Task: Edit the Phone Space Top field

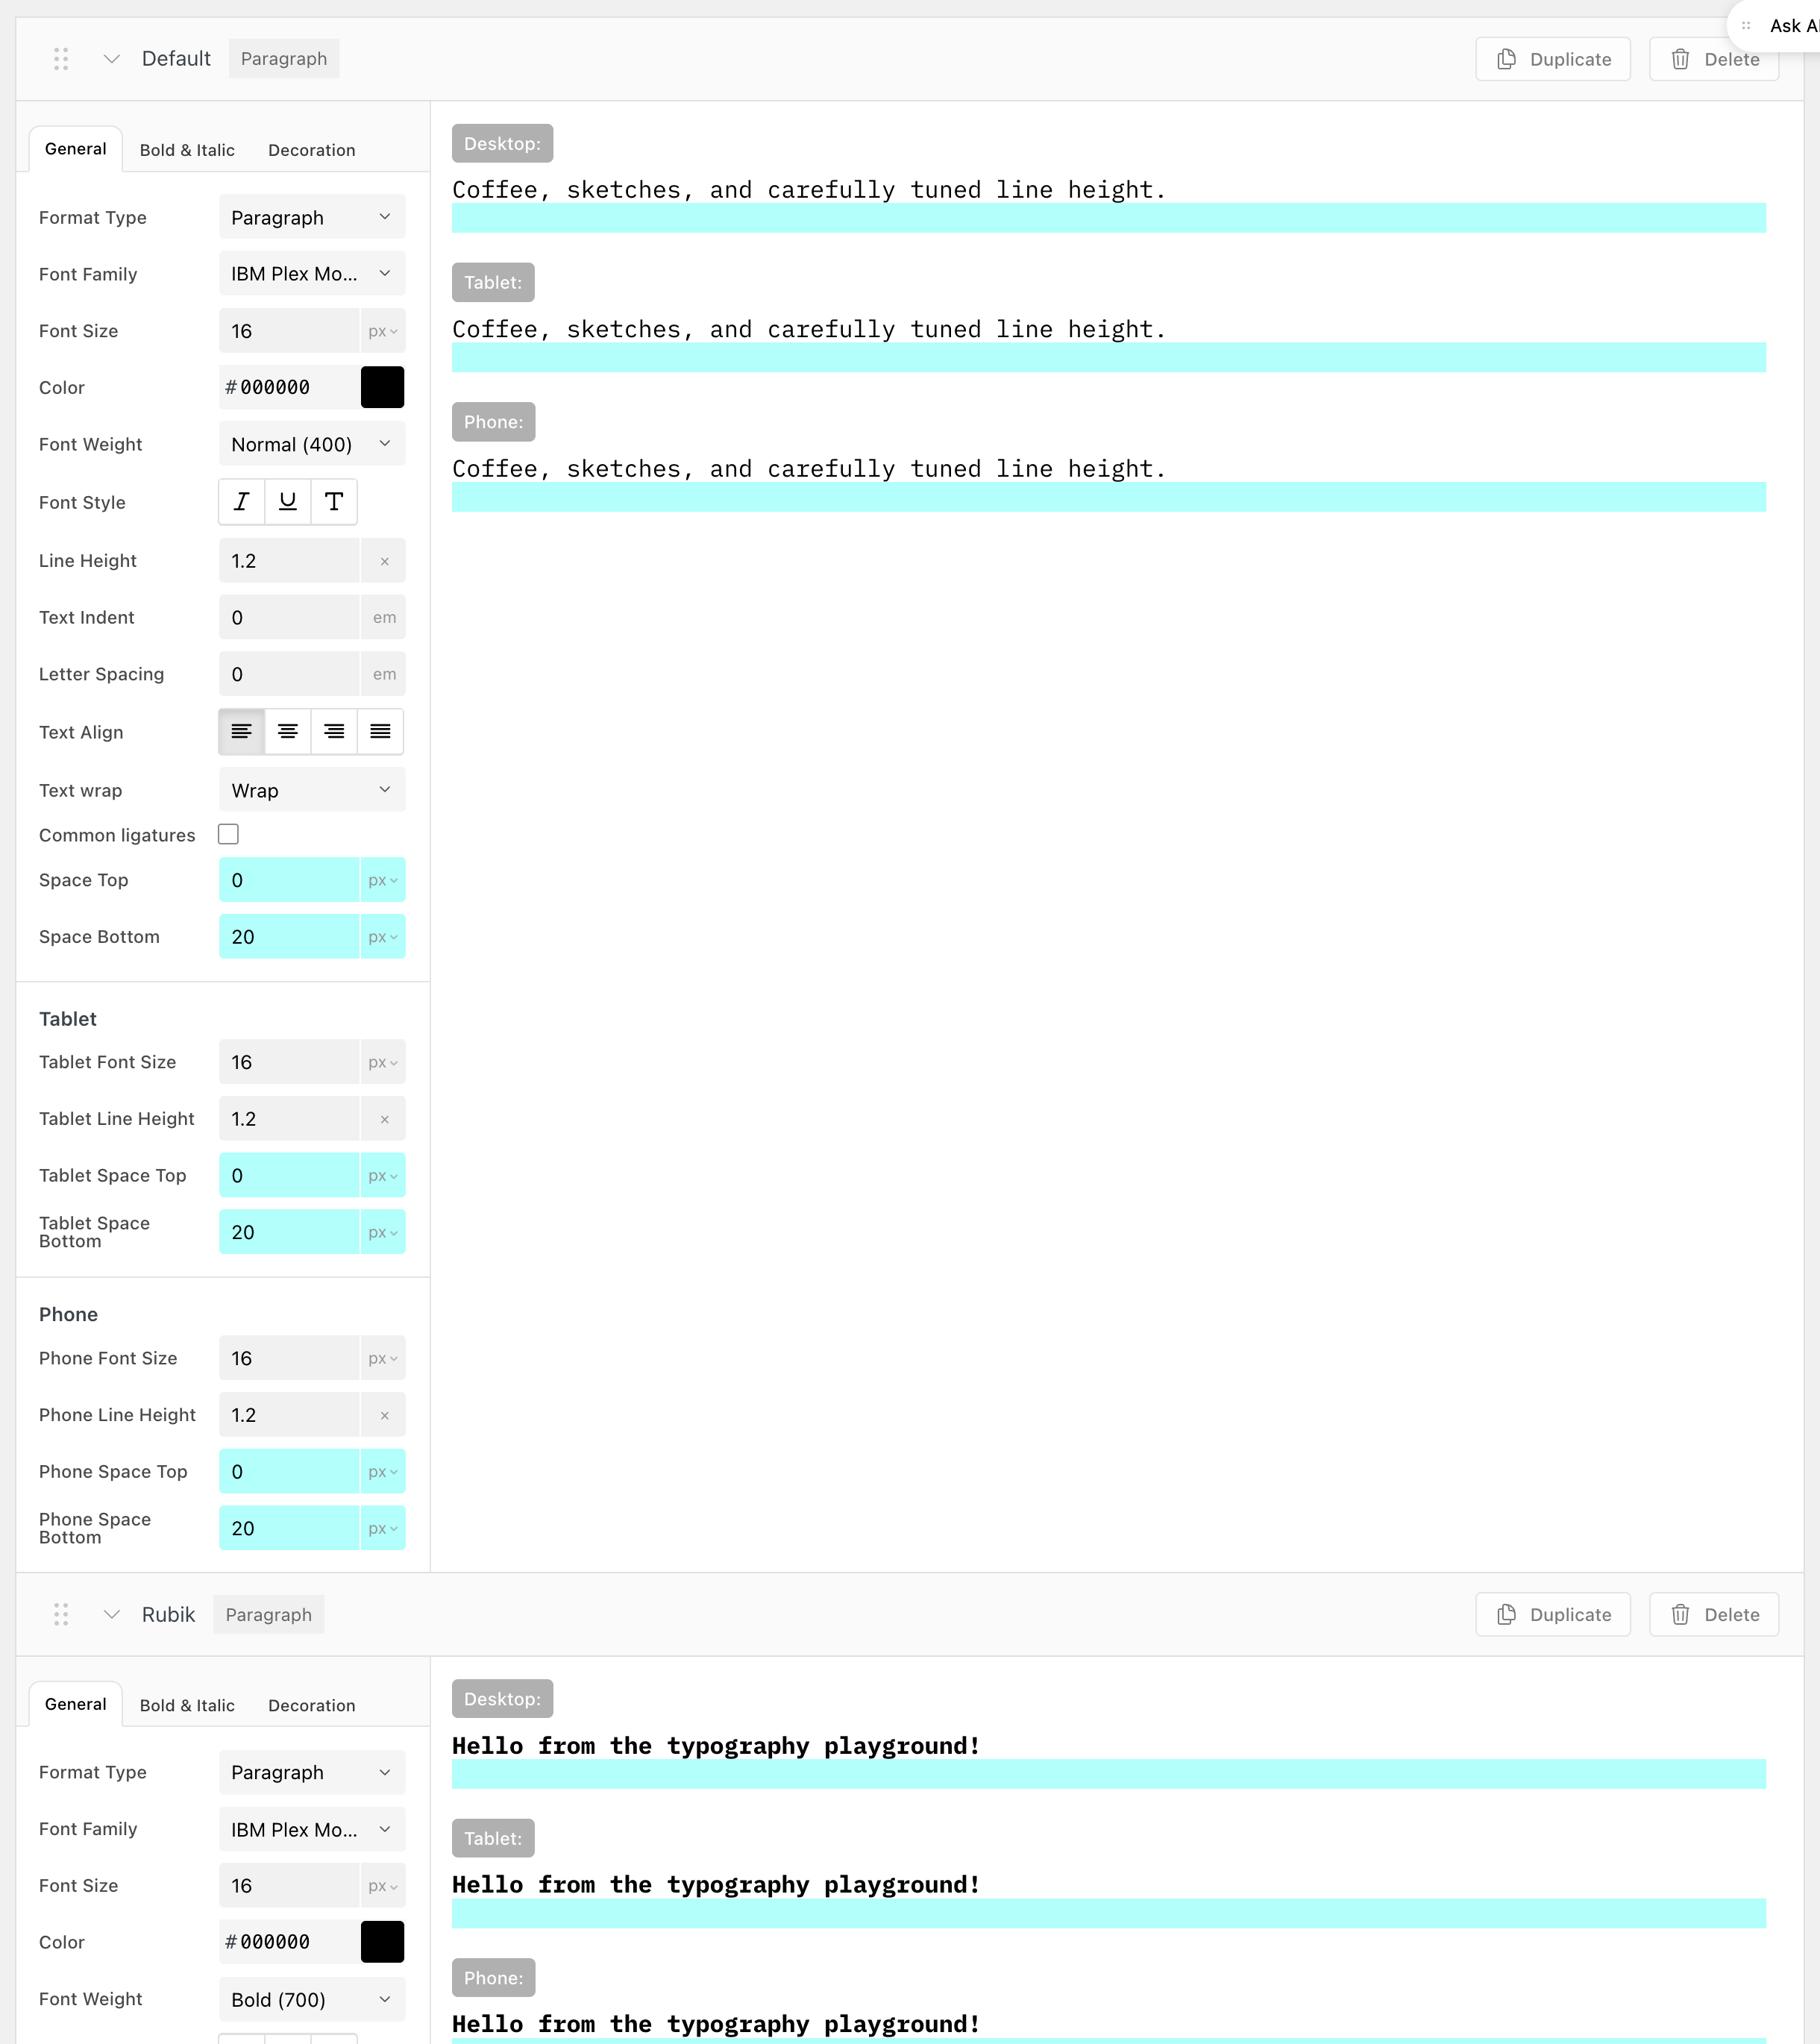Action: [289, 1472]
